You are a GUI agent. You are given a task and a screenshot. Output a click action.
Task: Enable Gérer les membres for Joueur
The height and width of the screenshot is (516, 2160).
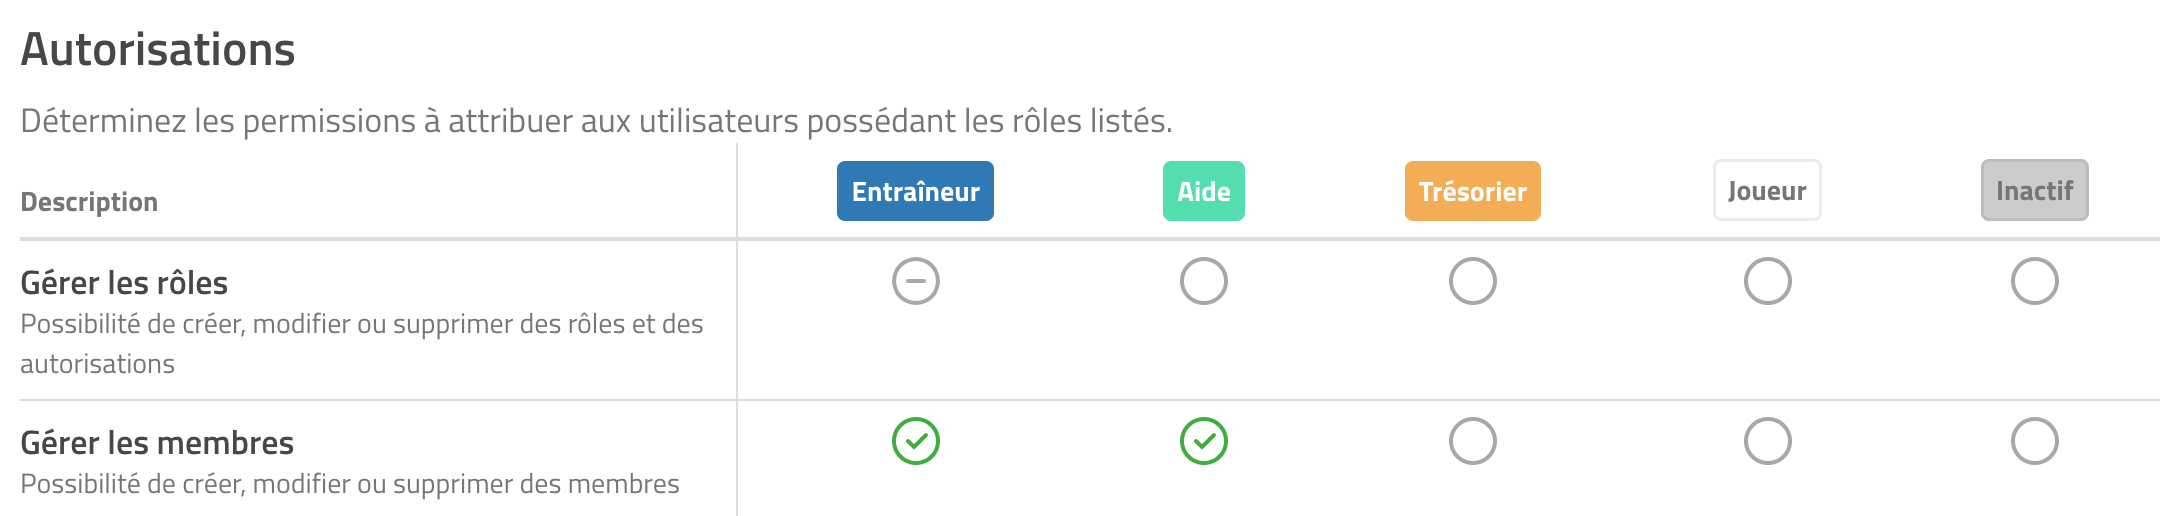[1768, 441]
